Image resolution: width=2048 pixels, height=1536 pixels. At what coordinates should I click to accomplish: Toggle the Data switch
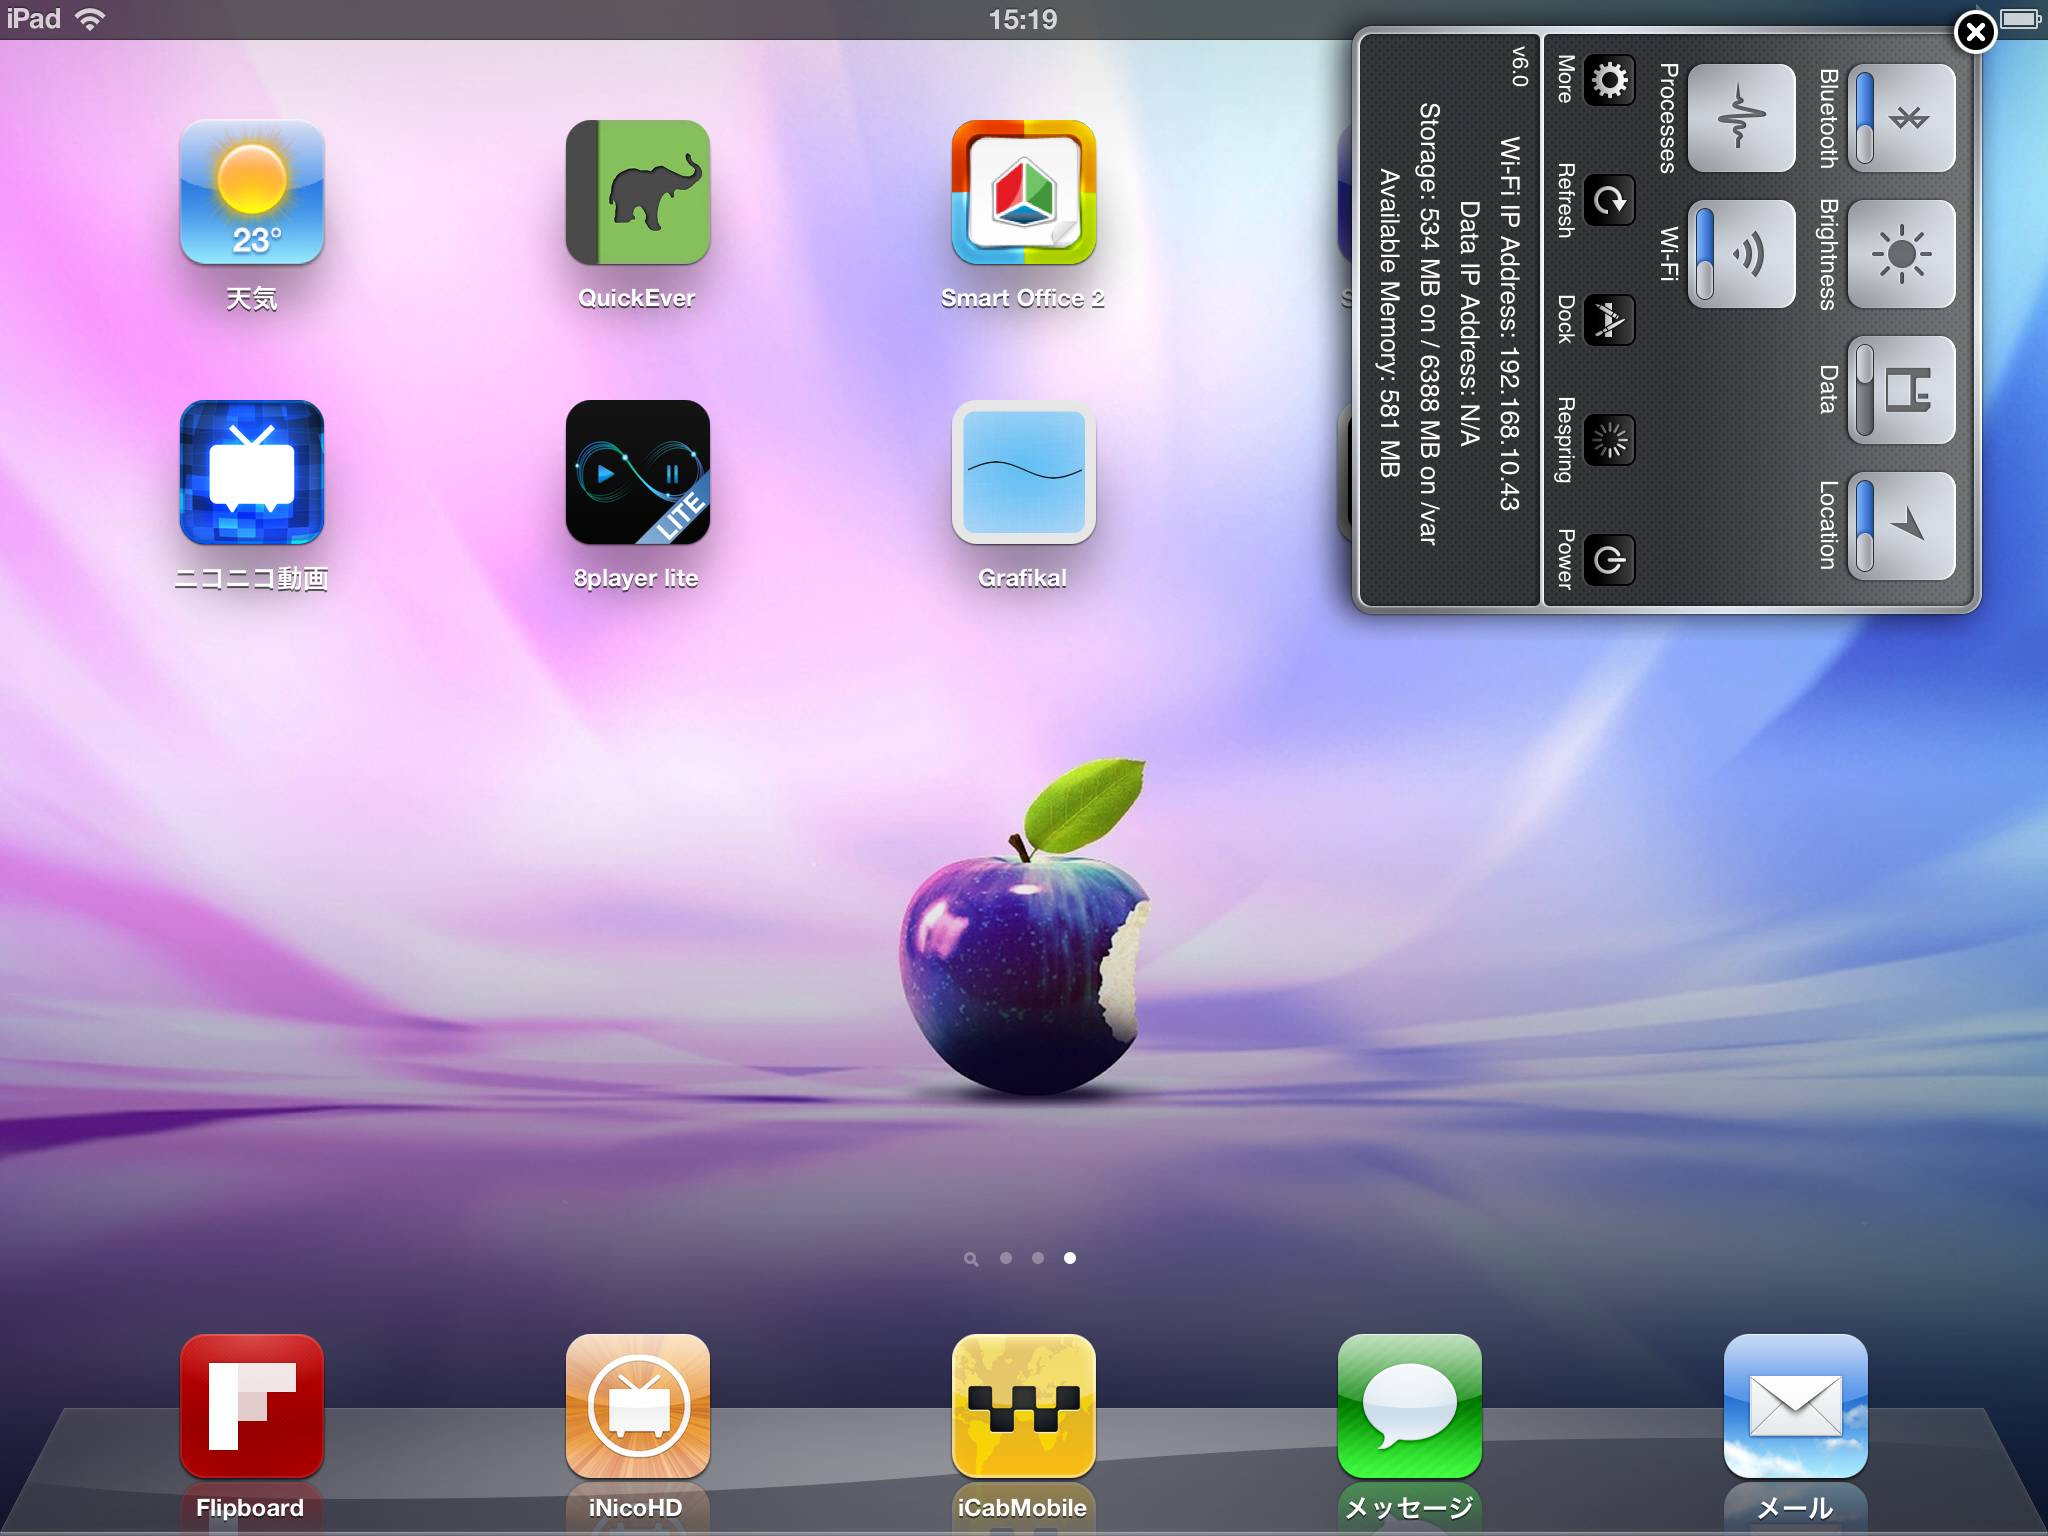click(x=1900, y=390)
